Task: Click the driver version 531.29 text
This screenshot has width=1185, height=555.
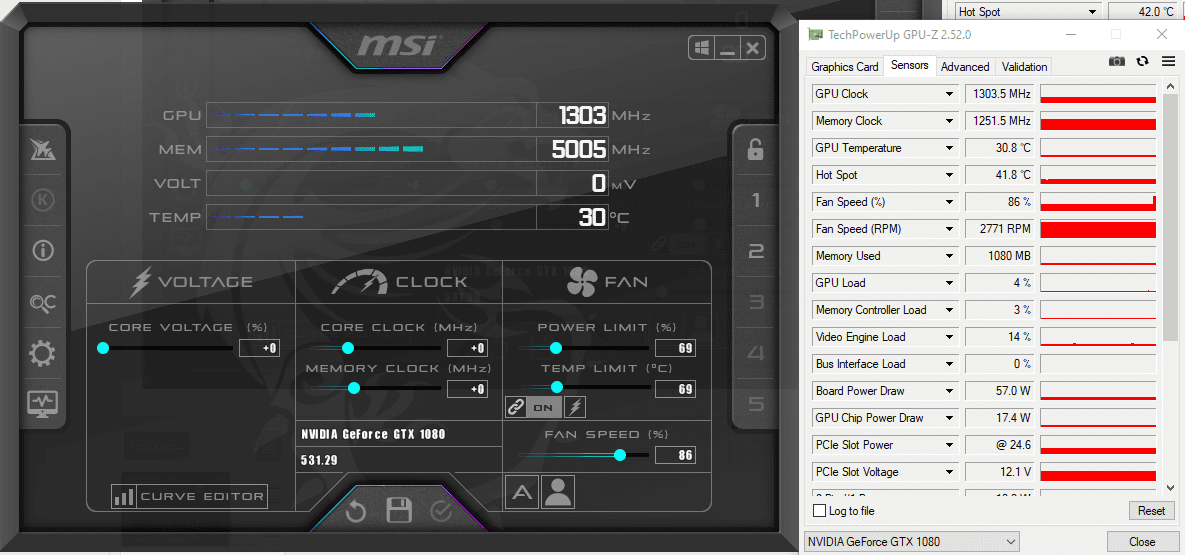Action: coord(319,459)
